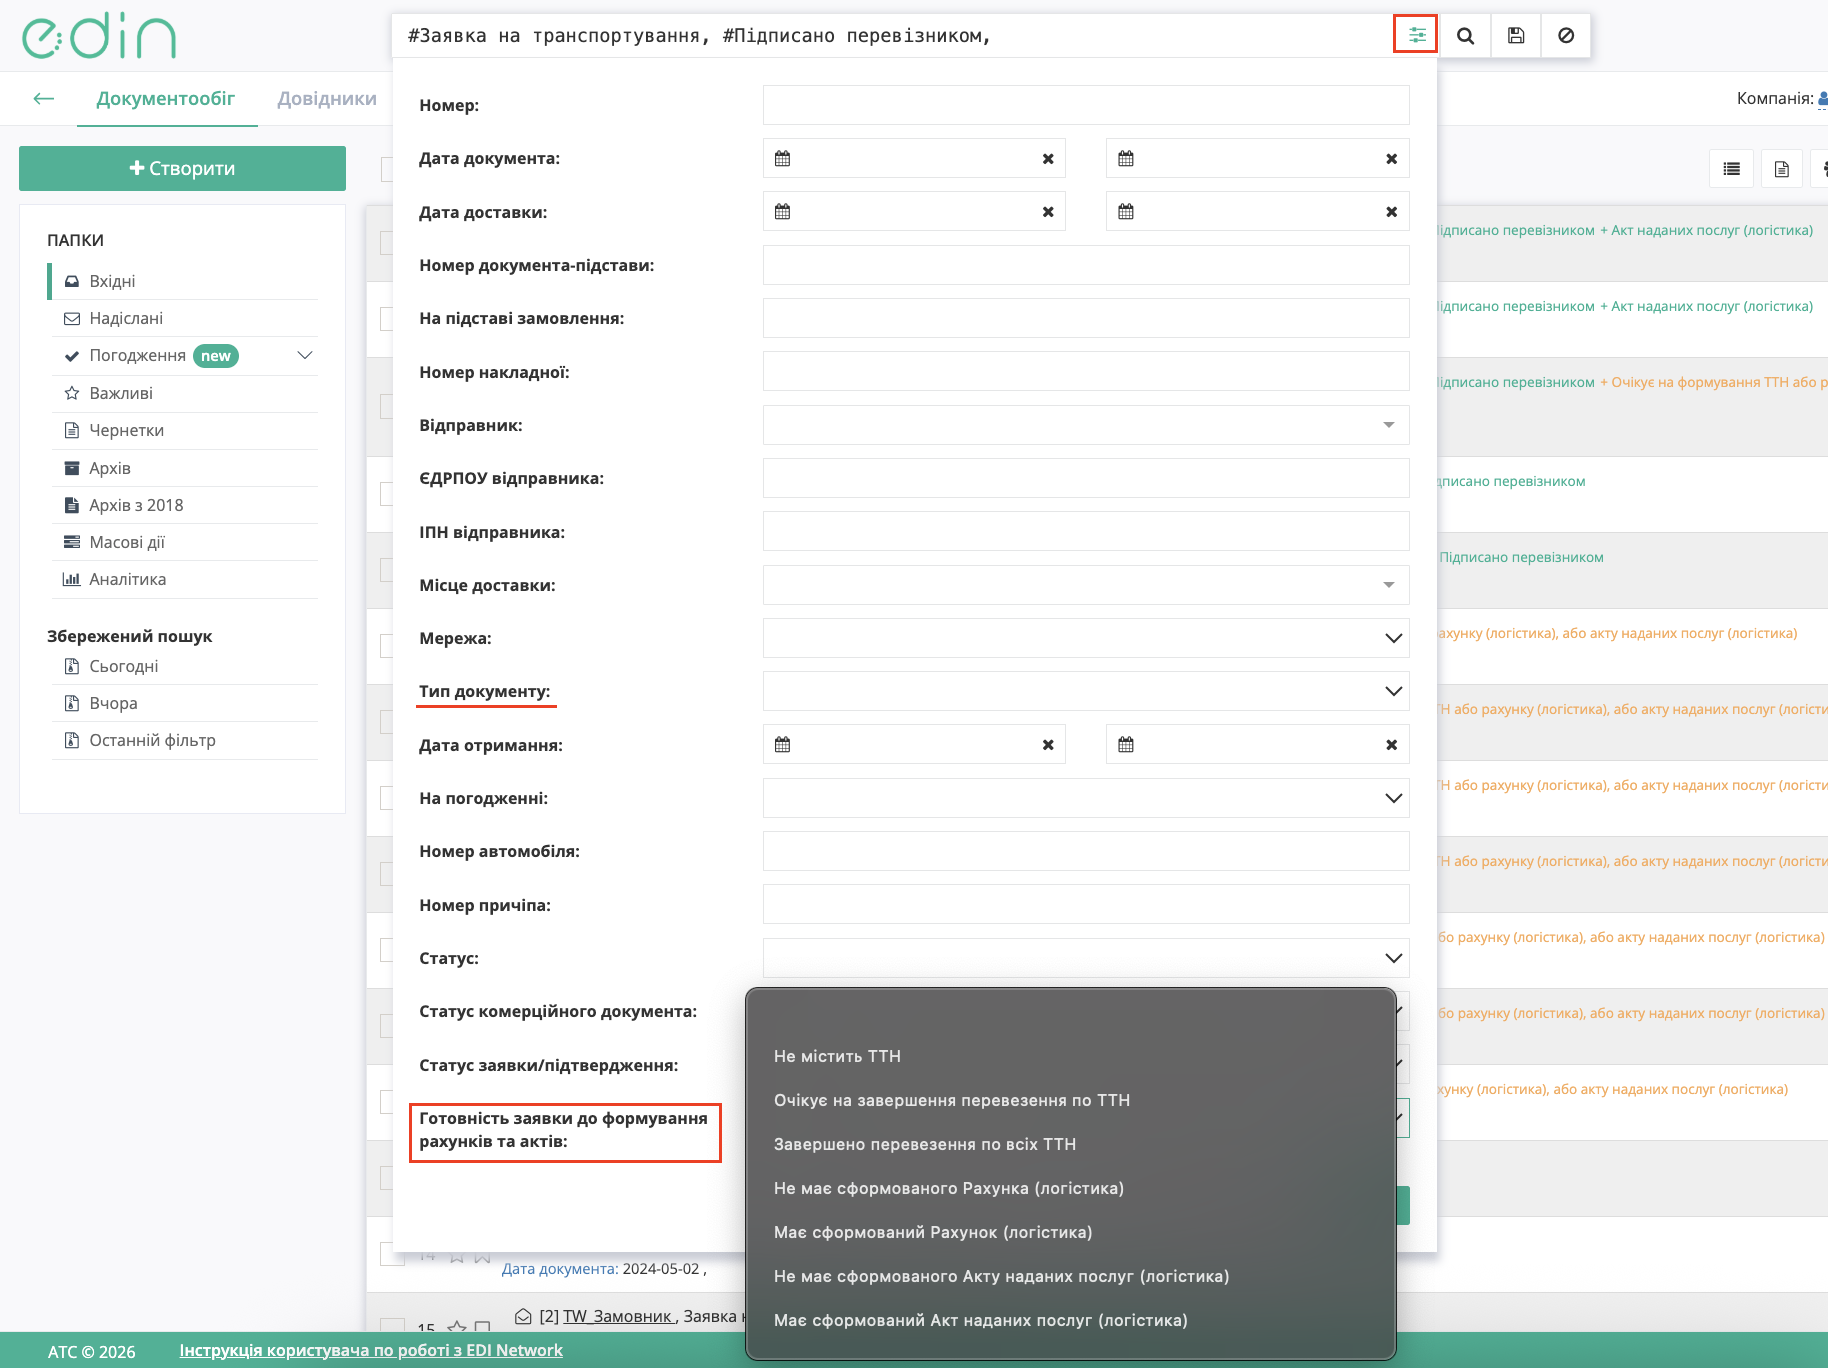Click the back arrow icon

pyautogui.click(x=43, y=98)
